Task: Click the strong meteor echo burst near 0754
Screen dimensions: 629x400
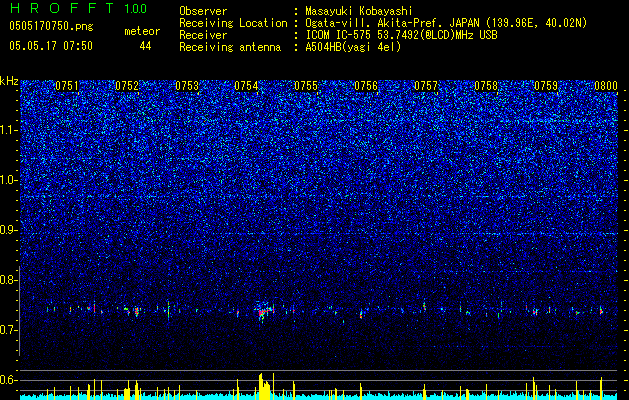Action: coord(265,311)
